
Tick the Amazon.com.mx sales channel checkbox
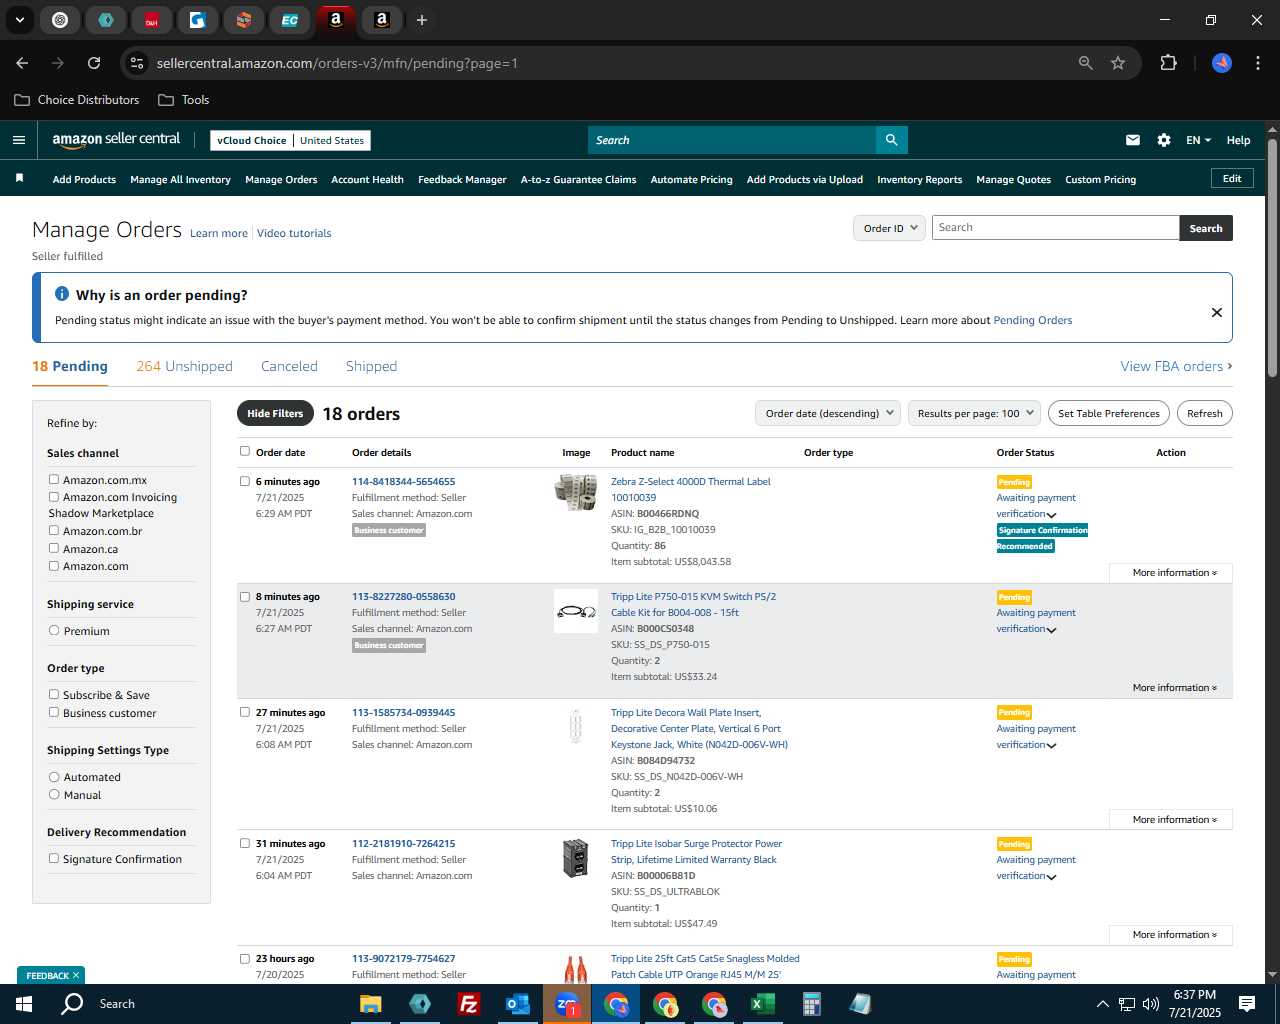(x=54, y=480)
